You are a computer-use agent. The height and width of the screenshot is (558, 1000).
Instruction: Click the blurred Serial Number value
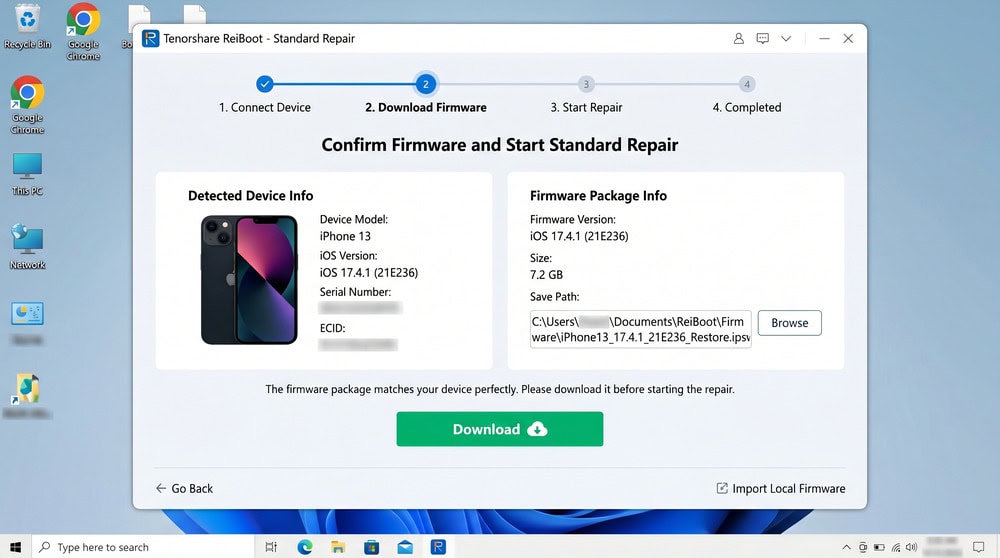click(x=360, y=308)
